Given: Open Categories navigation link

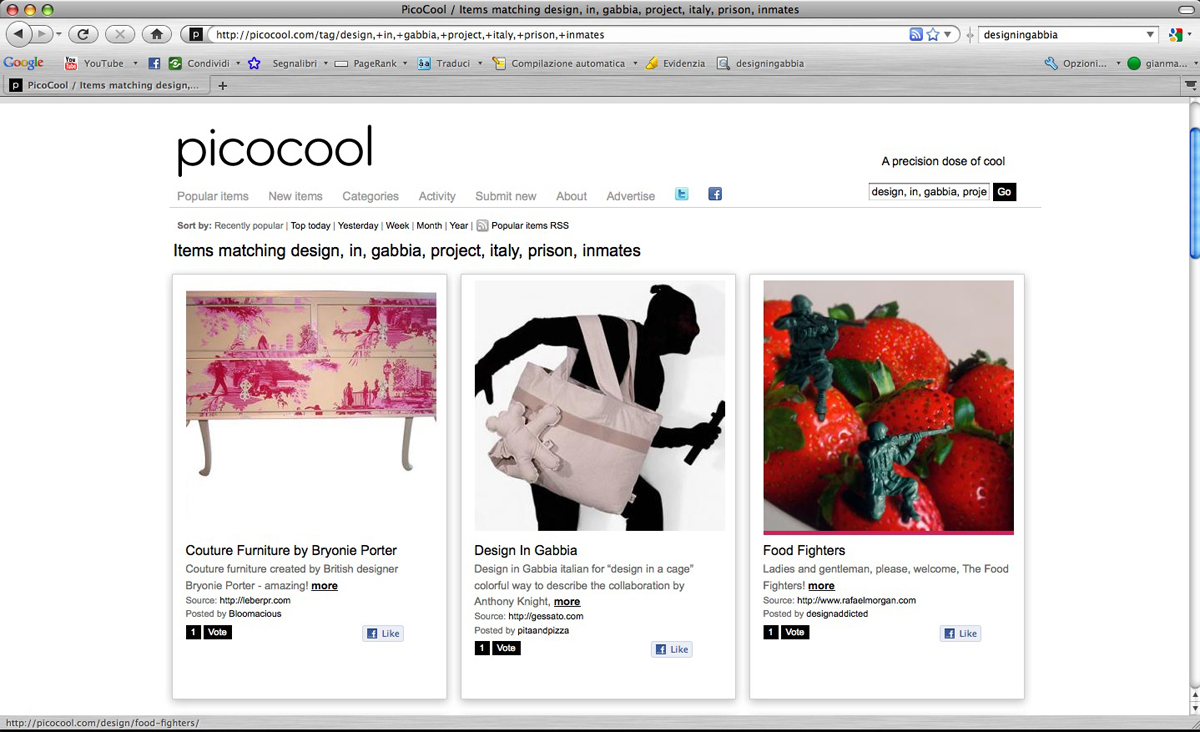Looking at the screenshot, I should tap(370, 196).
